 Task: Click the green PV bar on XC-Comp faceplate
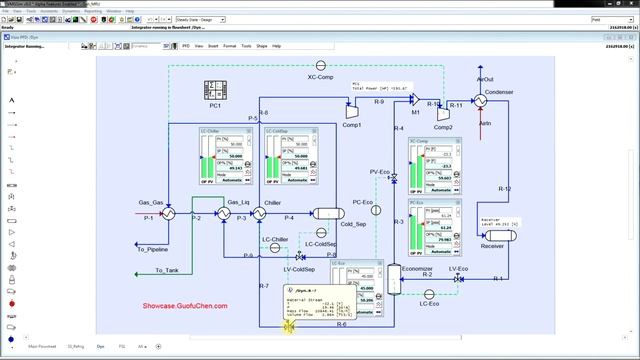click(x=420, y=172)
